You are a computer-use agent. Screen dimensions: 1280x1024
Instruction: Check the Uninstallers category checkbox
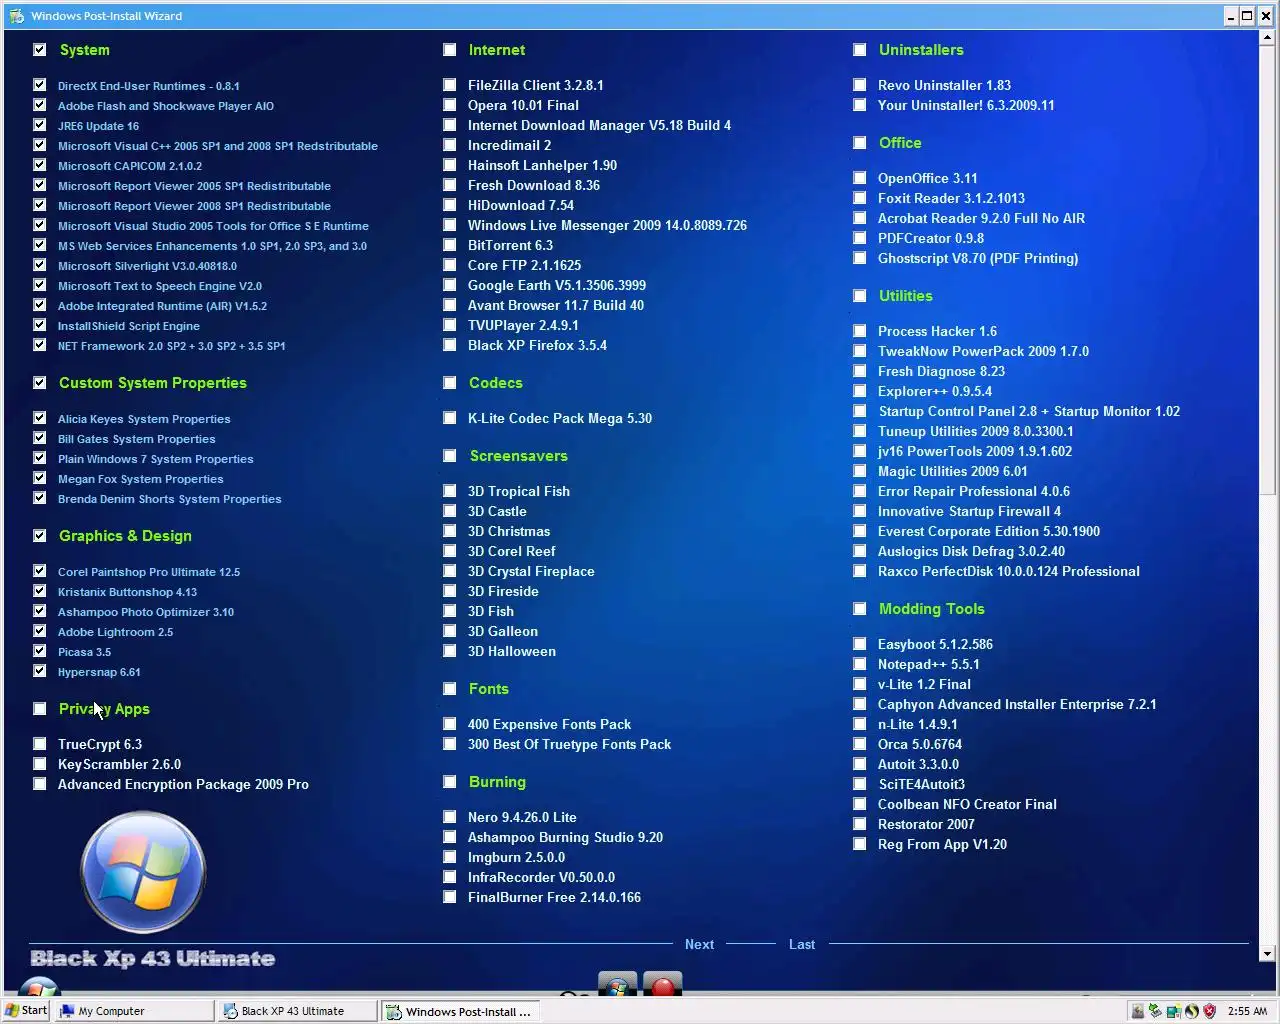click(x=859, y=50)
